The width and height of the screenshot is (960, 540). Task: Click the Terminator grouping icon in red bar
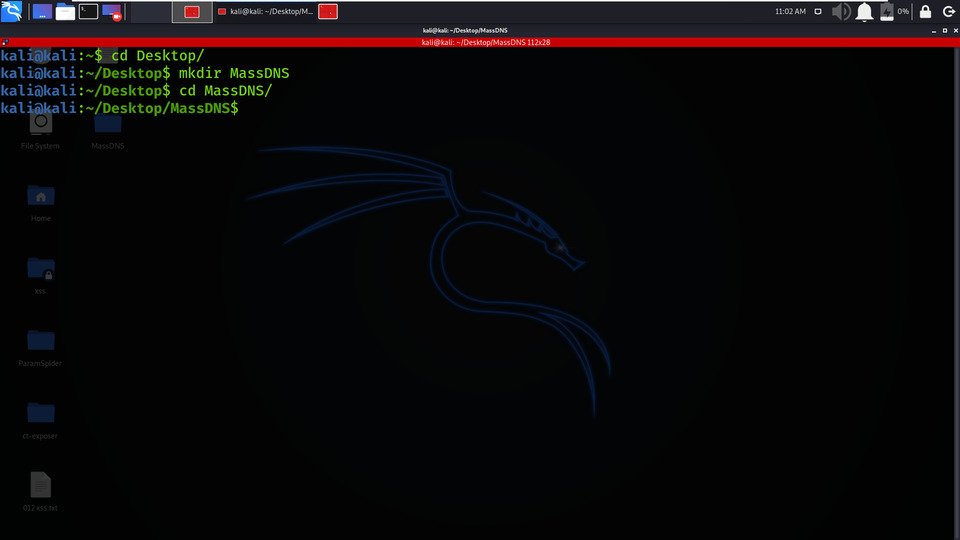[5, 42]
